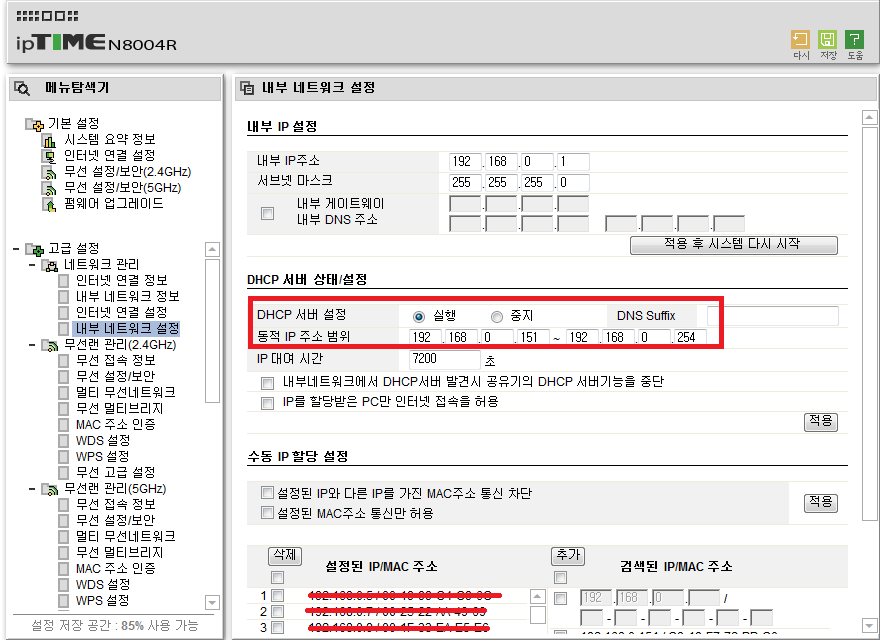Open 멀티 무선네트워크 under 무선랜 관리(2.4GHz)
The width and height of the screenshot is (880, 640).
click(x=126, y=392)
